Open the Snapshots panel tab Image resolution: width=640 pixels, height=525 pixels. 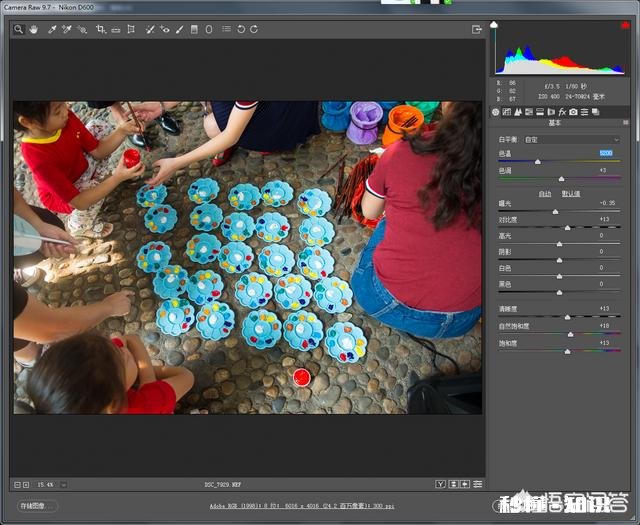pos(596,112)
